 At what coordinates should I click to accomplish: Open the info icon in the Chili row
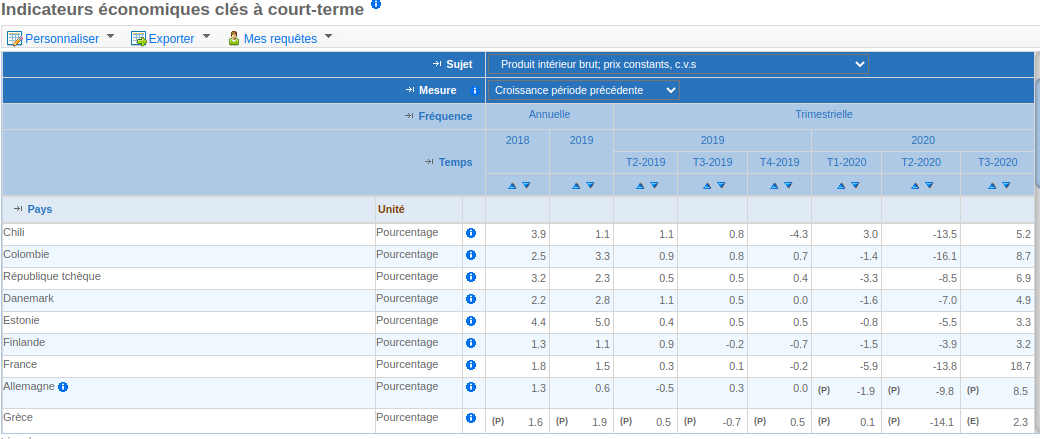pos(471,233)
